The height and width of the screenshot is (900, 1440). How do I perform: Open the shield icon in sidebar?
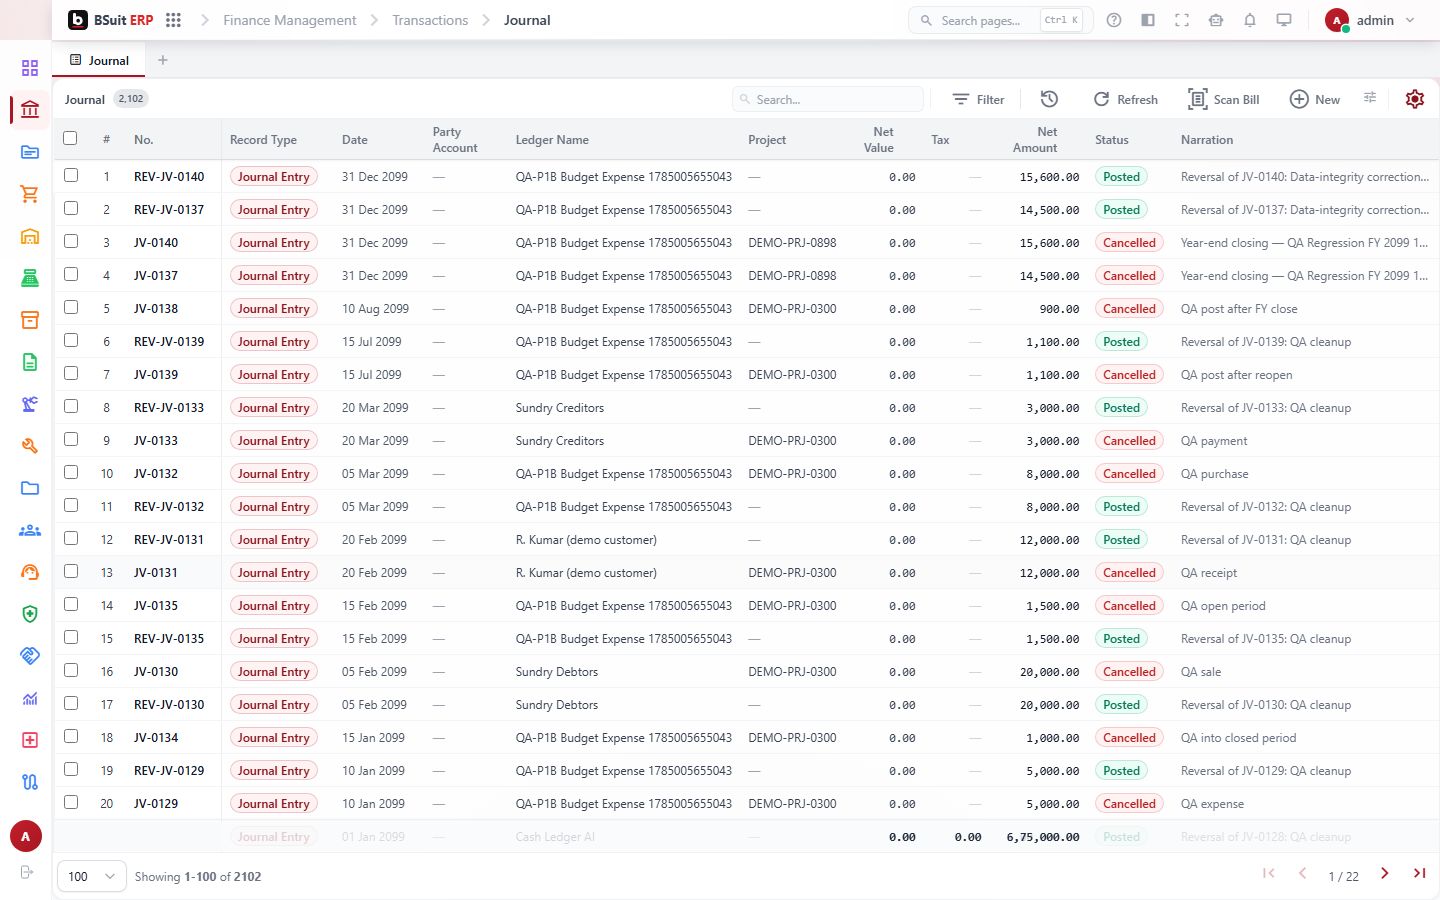click(x=30, y=614)
